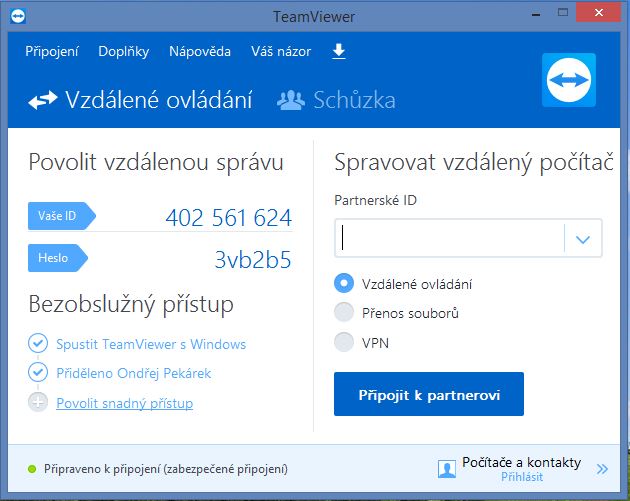
Task: Click the TeamViewer title bar icon
Action: (x=18, y=16)
